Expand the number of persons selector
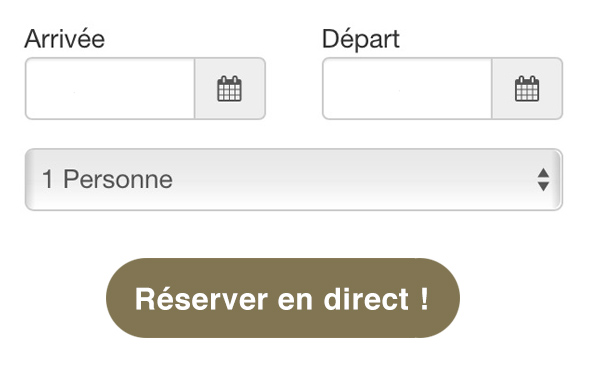This screenshot has height=380, width=589. click(294, 179)
